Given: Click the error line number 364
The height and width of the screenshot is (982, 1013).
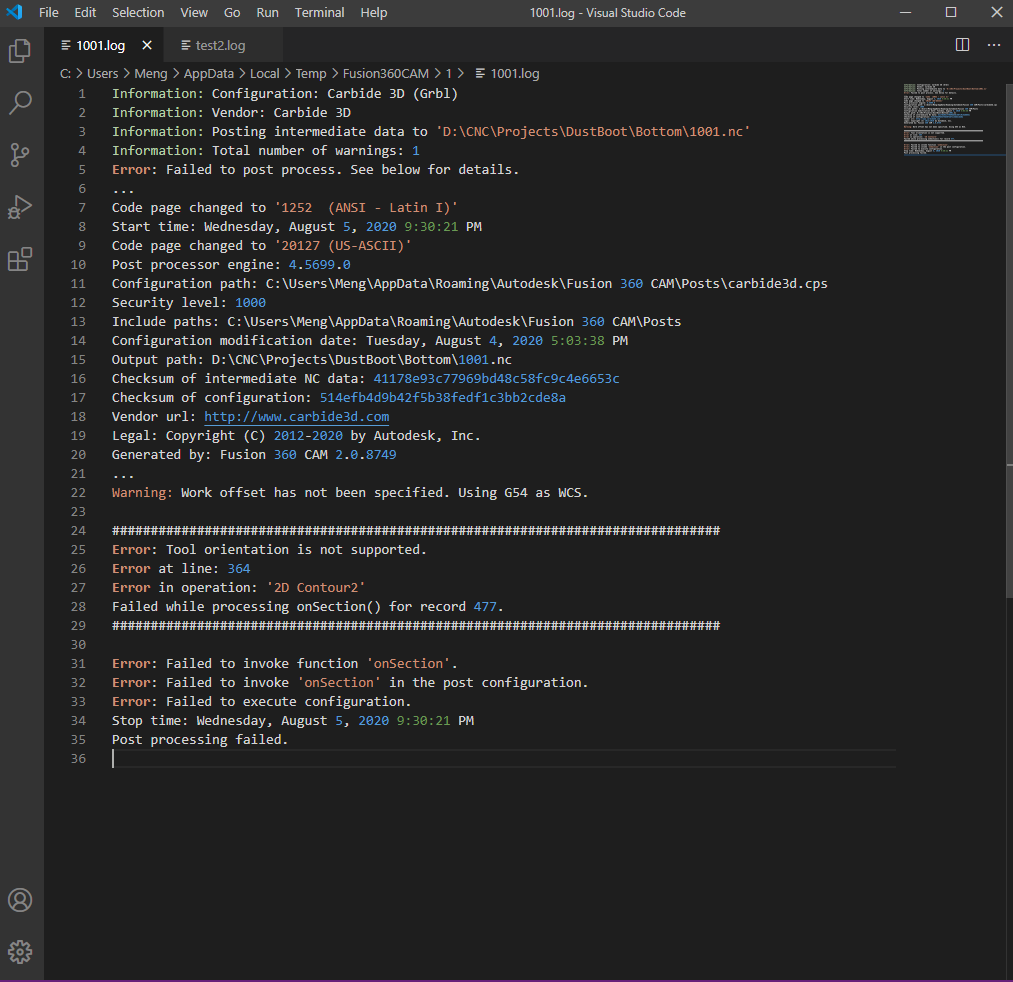Looking at the screenshot, I should [239, 569].
